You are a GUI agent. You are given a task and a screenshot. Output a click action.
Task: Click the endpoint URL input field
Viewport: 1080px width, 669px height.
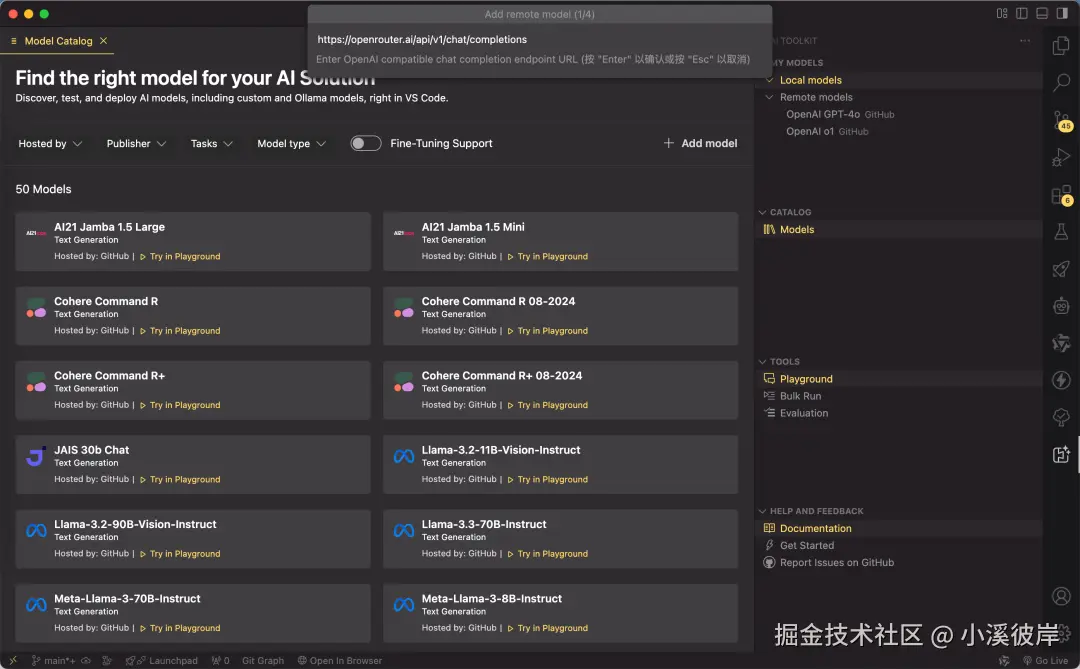pos(540,39)
